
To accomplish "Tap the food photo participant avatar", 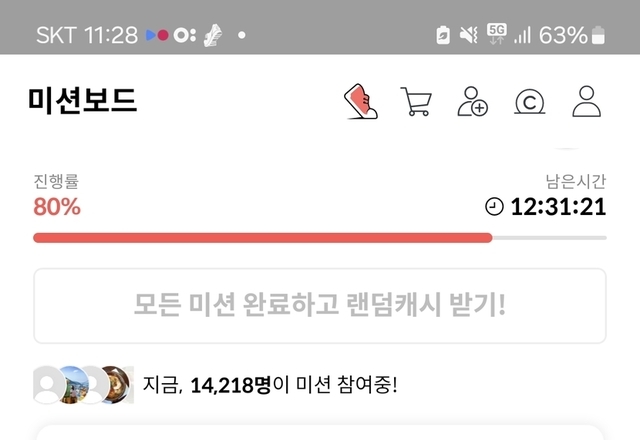I will click(x=117, y=385).
